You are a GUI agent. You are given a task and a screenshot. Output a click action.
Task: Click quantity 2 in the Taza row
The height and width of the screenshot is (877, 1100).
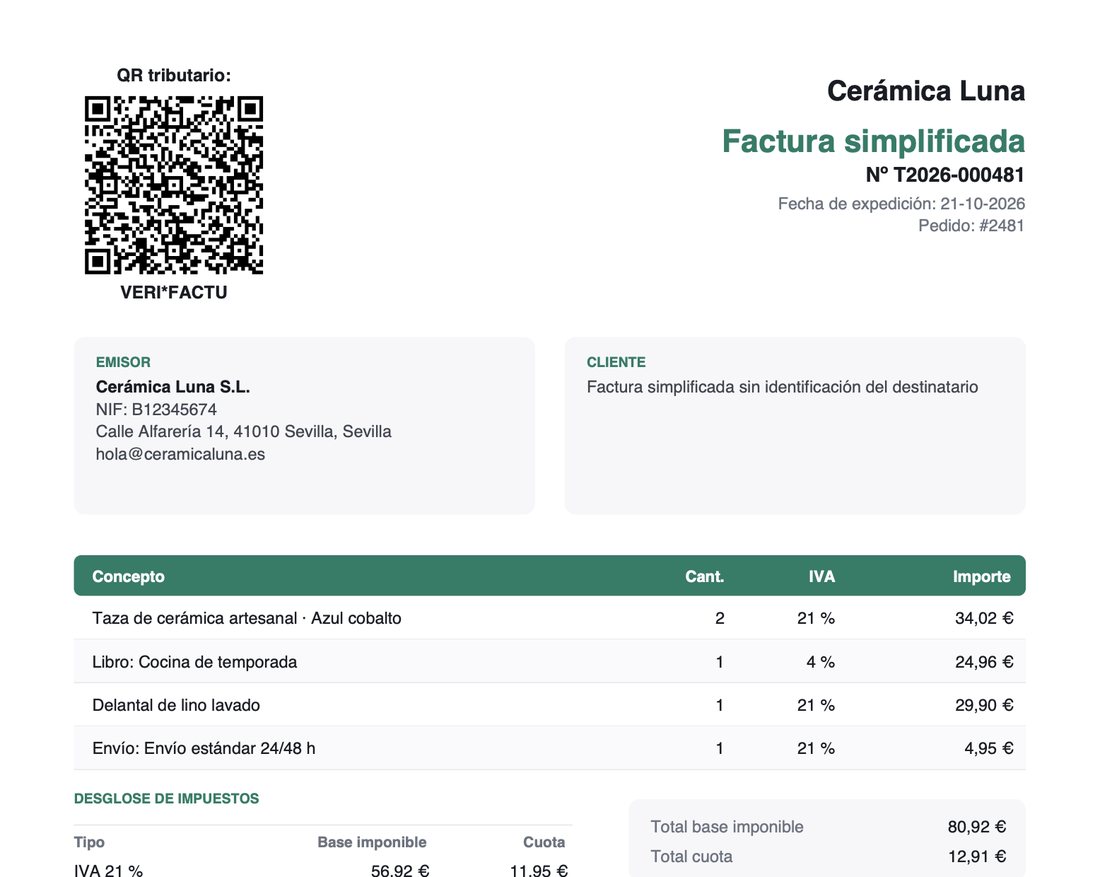(720, 618)
